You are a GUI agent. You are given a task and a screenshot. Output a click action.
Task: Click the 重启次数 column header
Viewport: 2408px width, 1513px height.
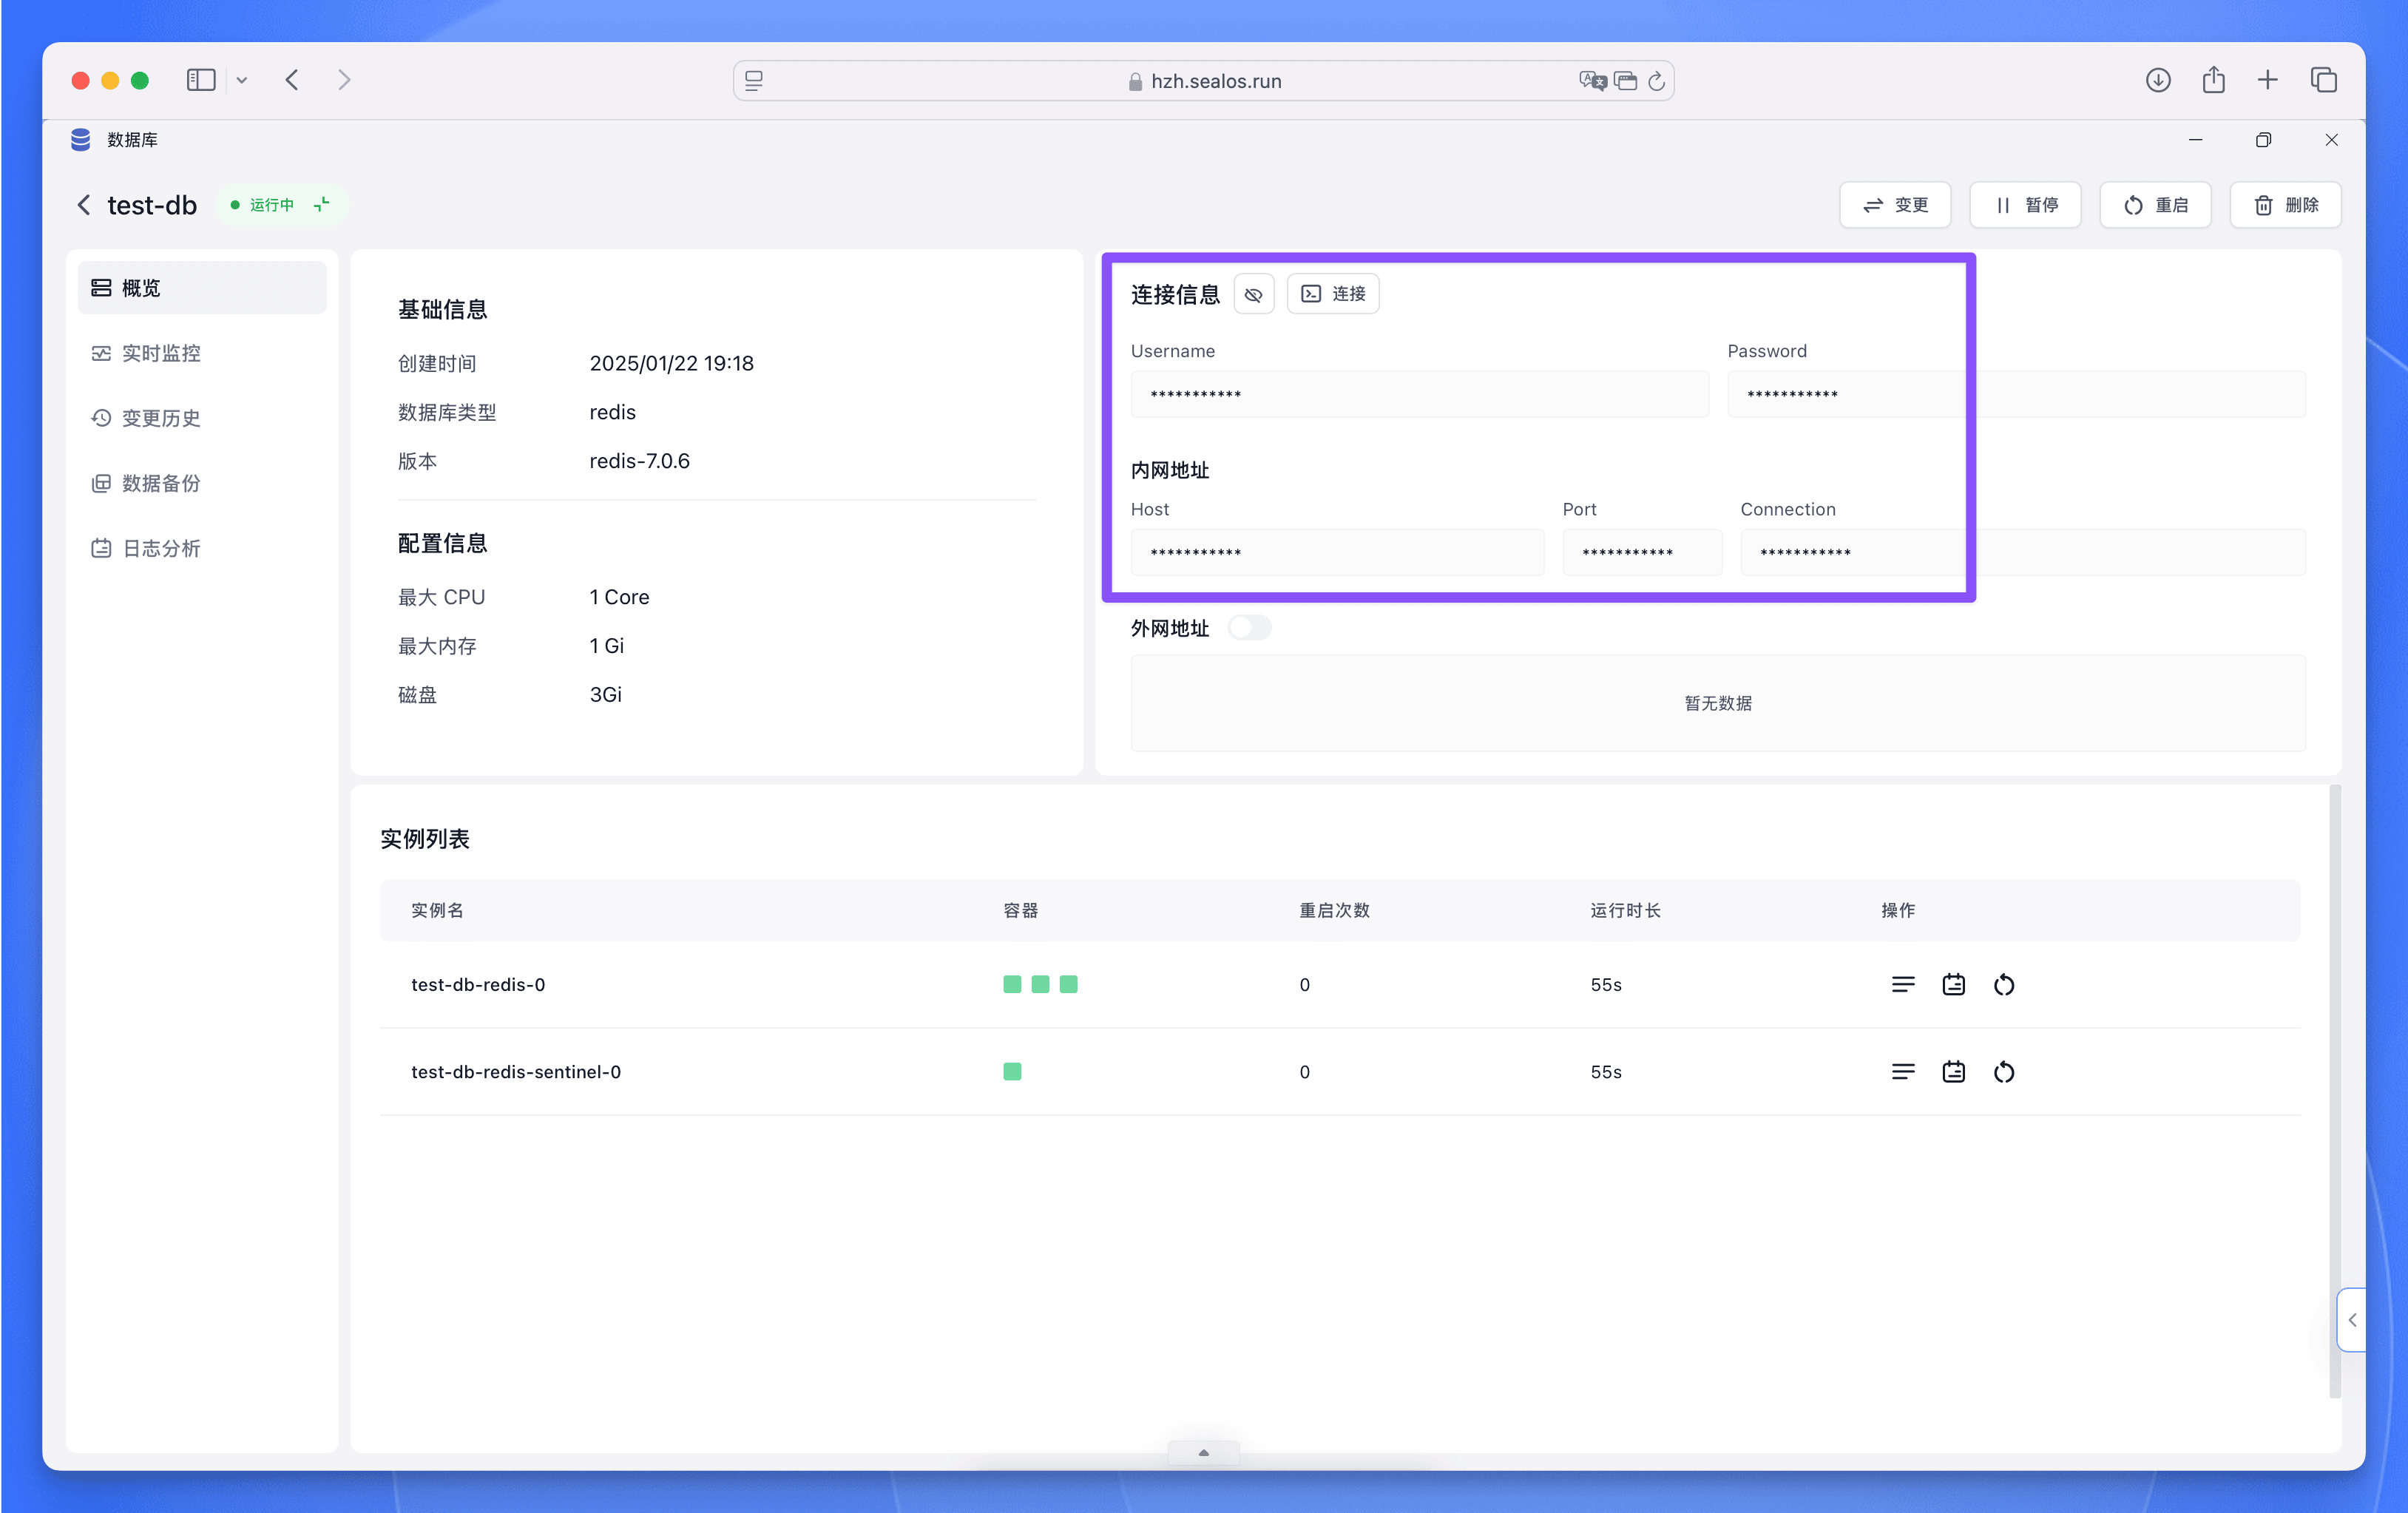point(1334,910)
